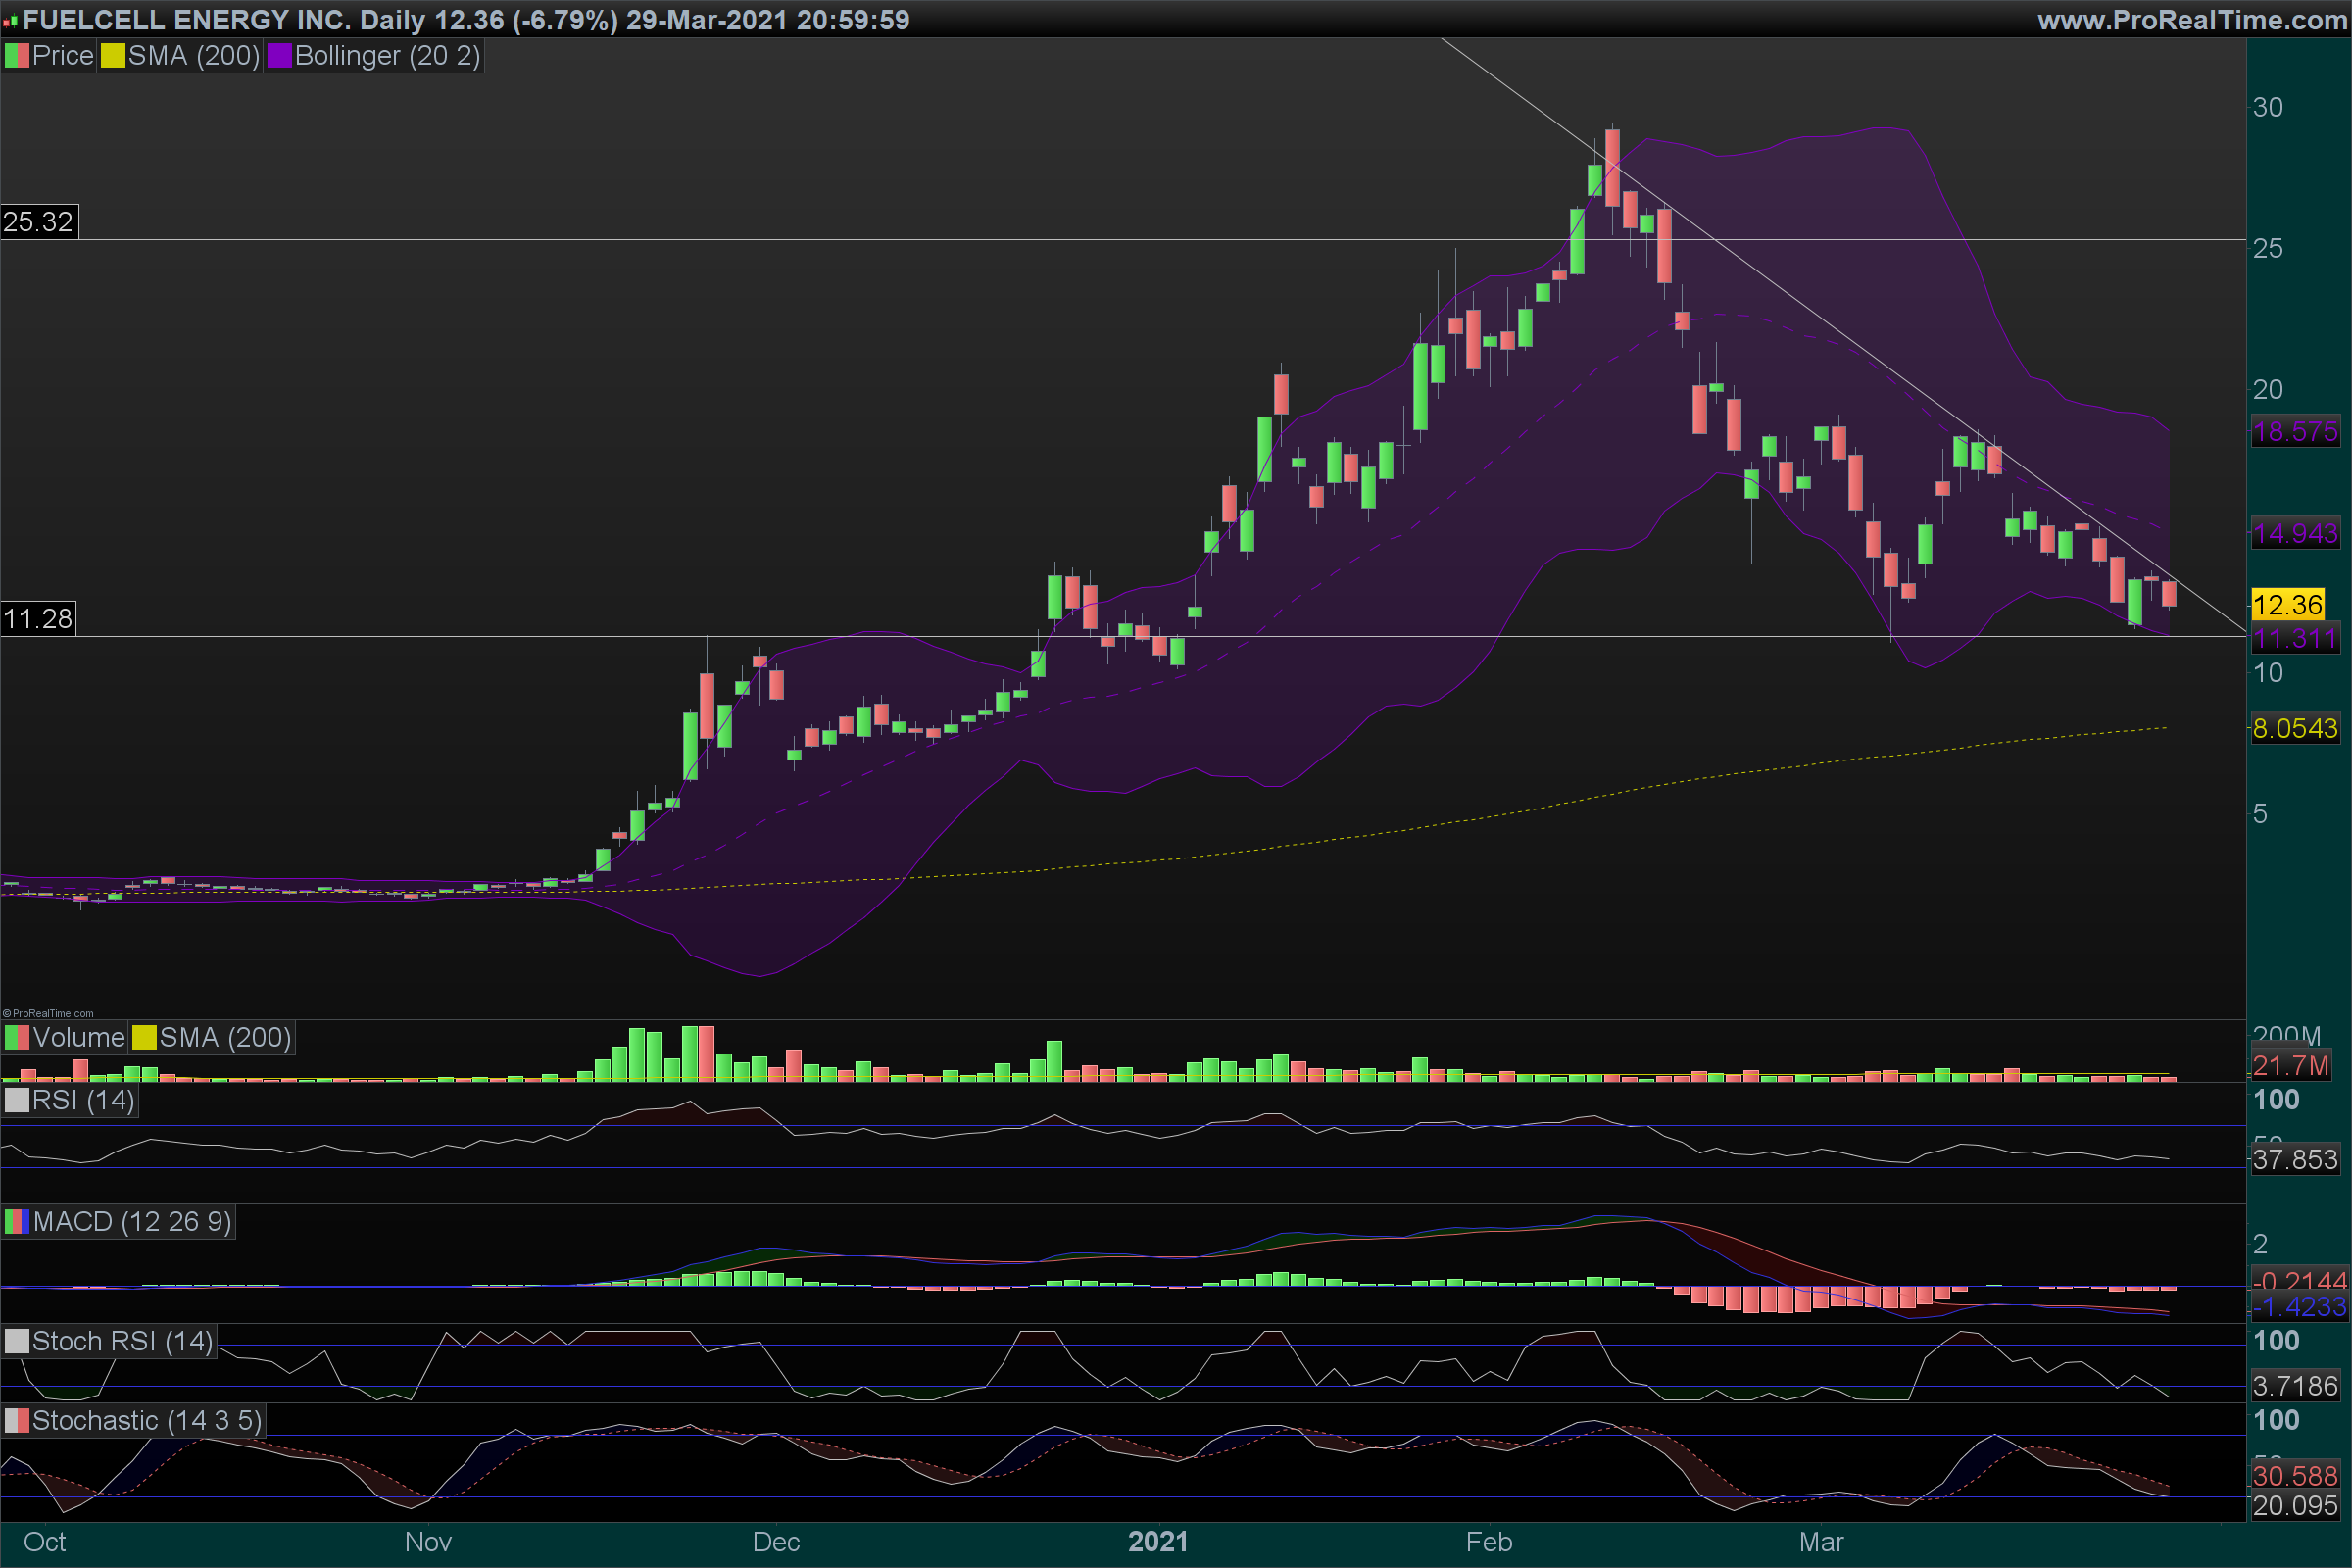Select the 11.28 support line label

tap(38, 619)
